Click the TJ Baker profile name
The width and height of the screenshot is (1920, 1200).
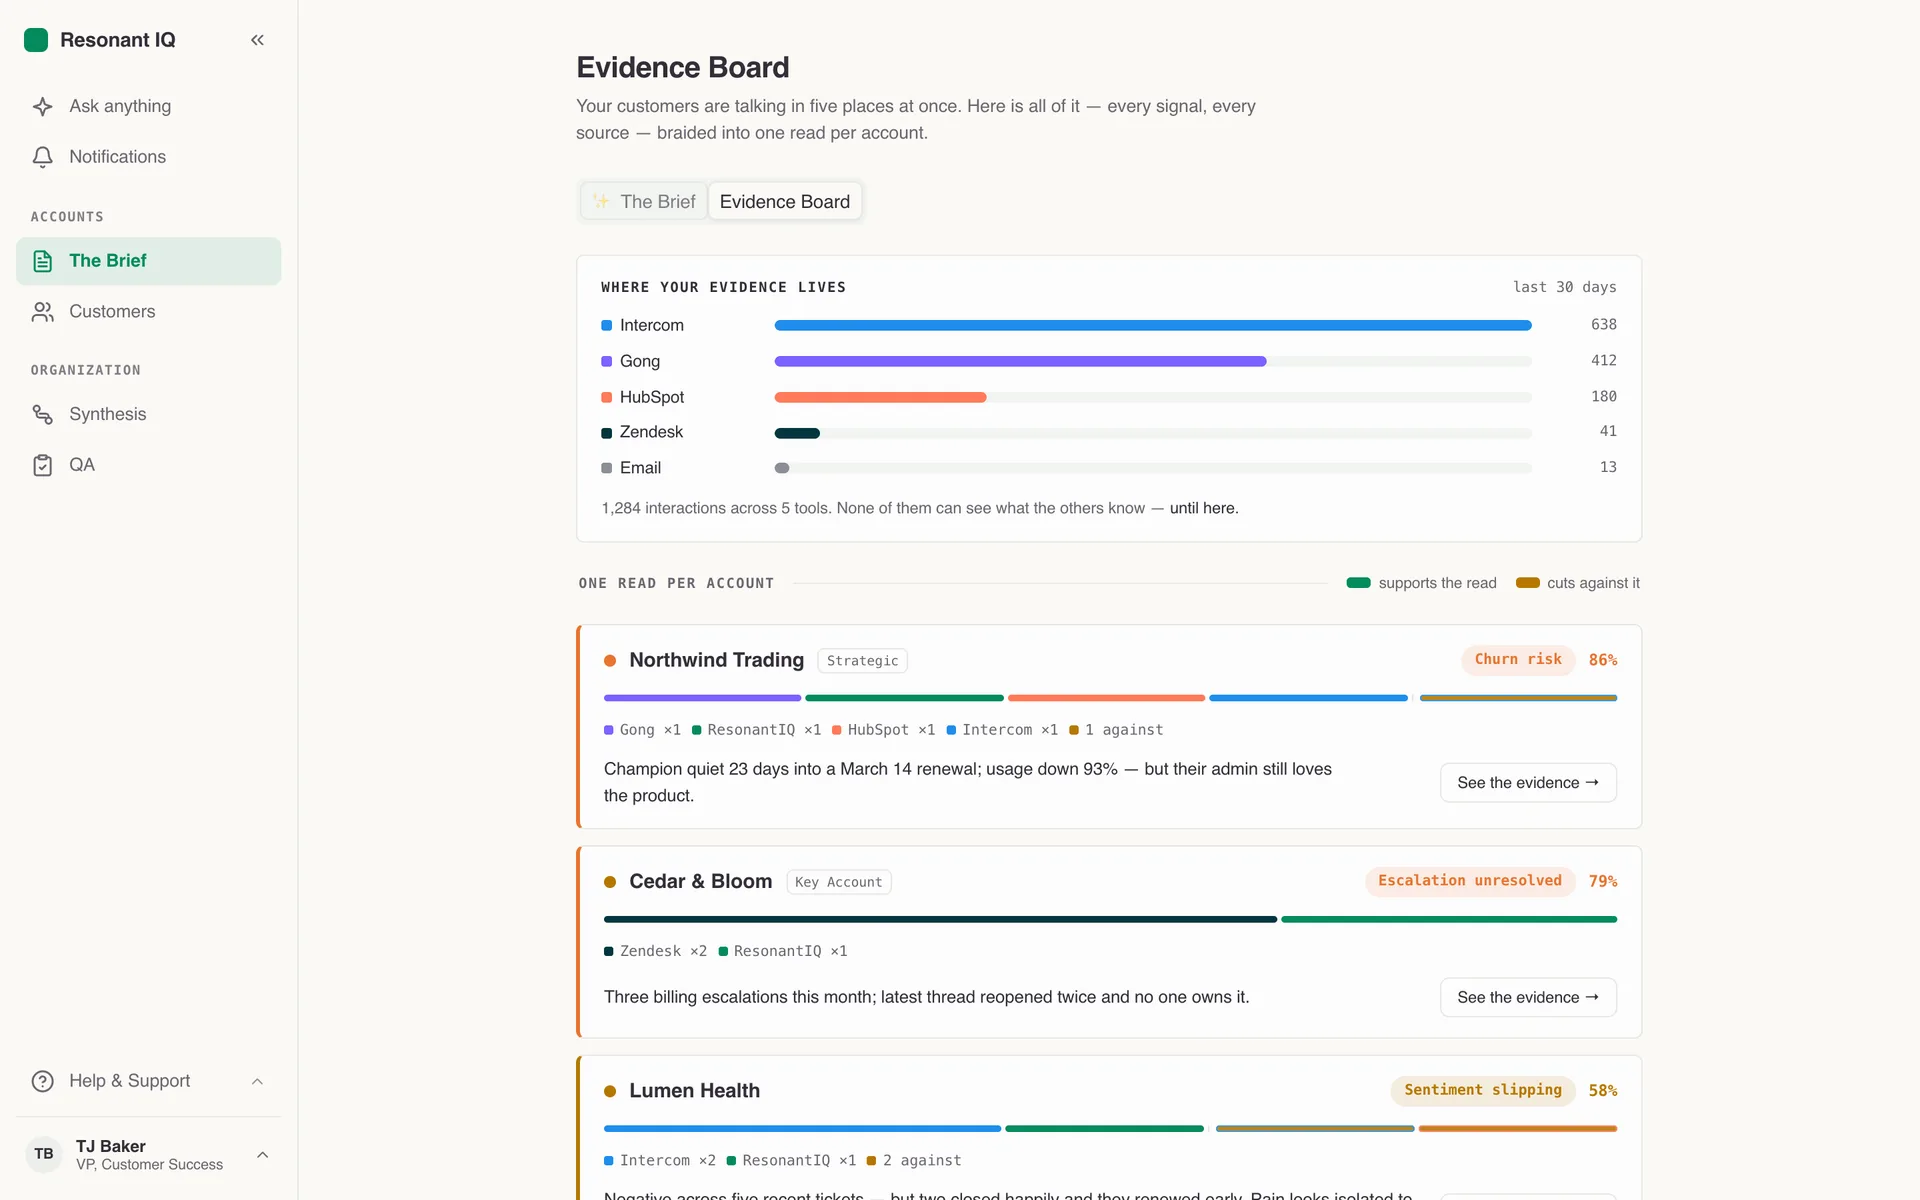pyautogui.click(x=111, y=1146)
